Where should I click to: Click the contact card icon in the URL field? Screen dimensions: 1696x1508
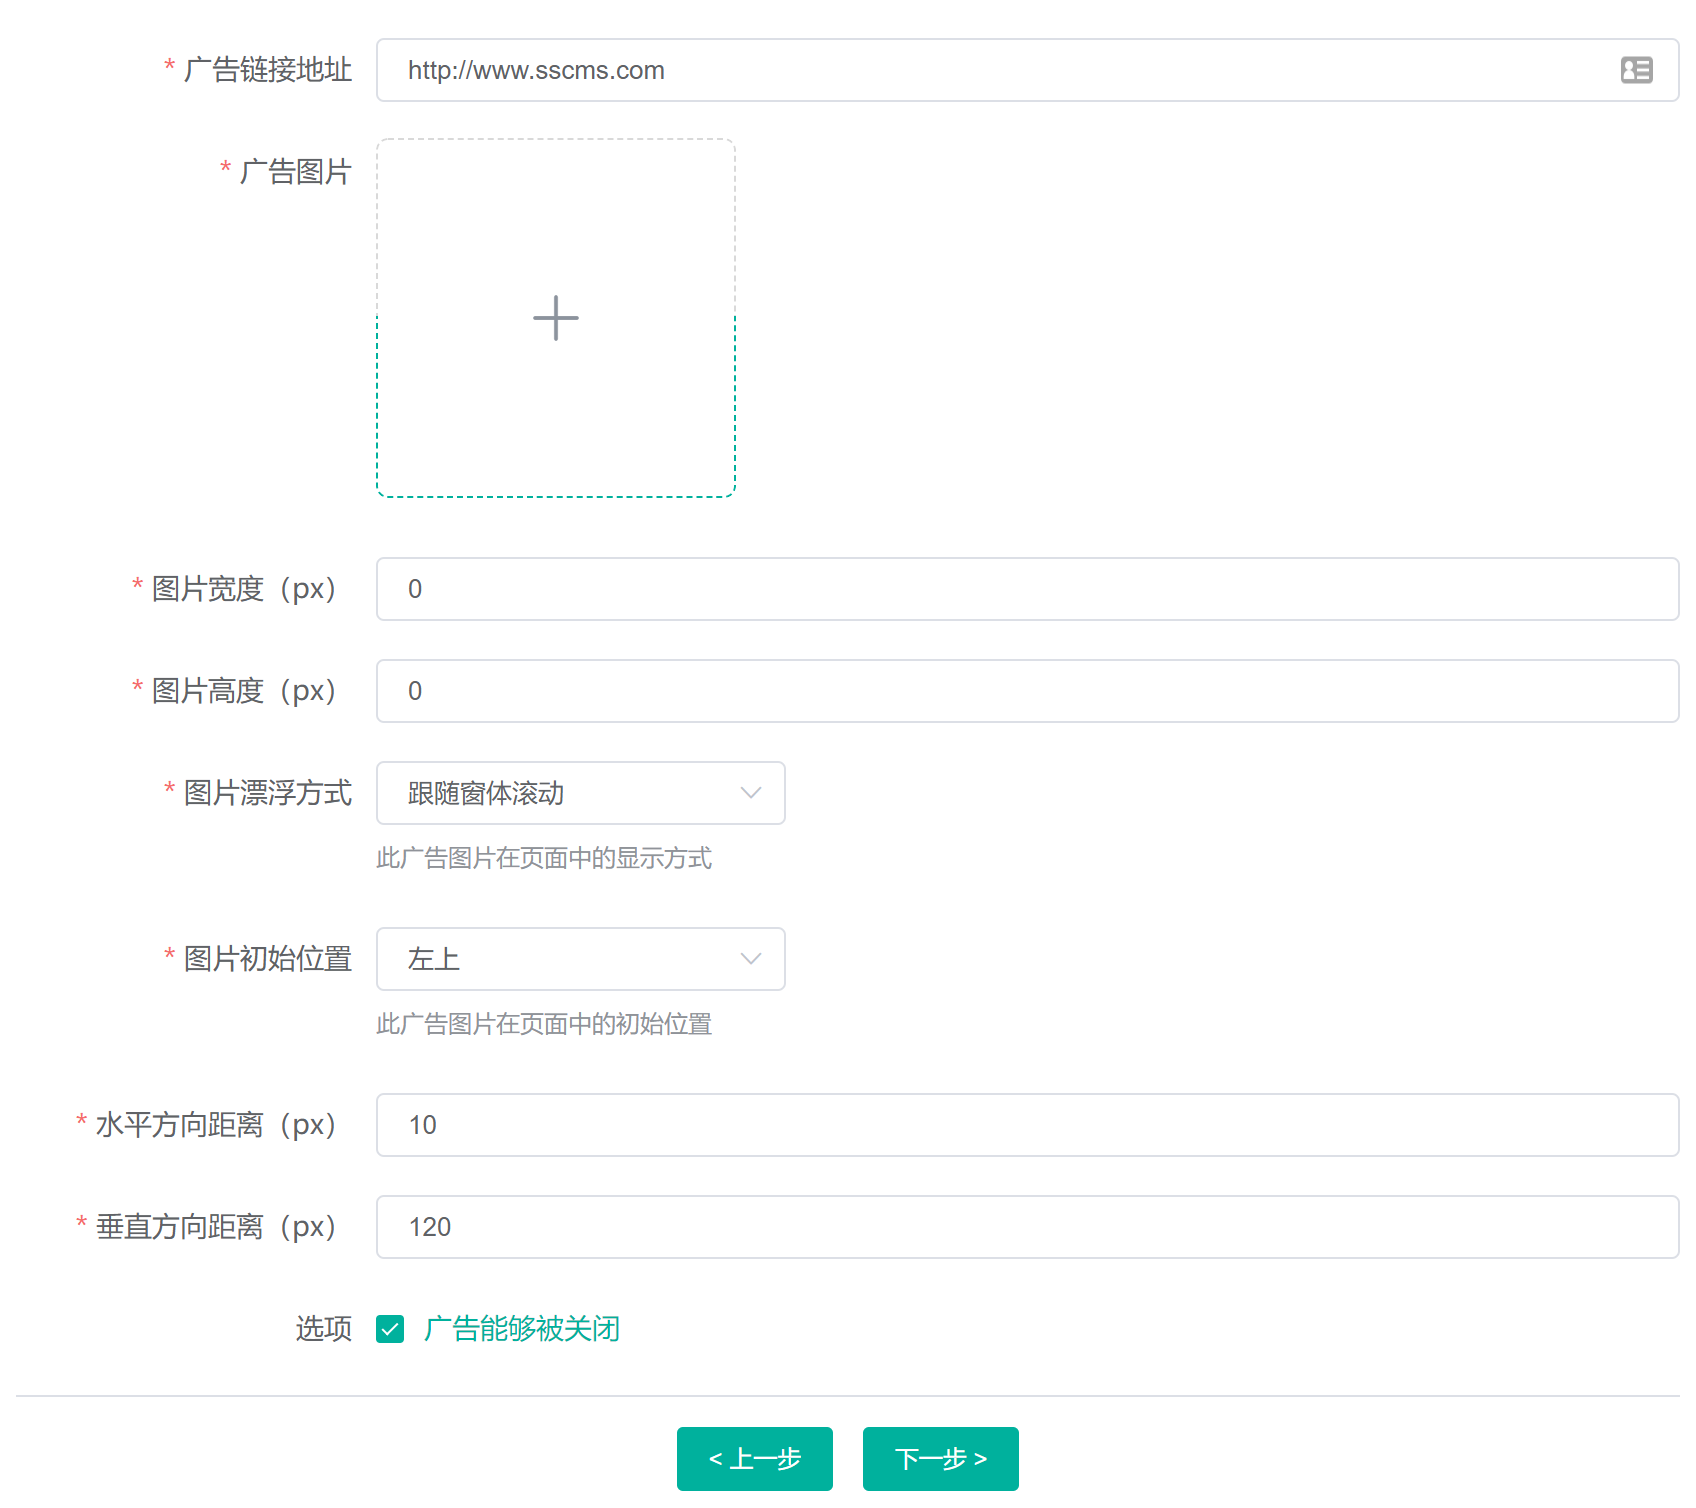(1636, 70)
